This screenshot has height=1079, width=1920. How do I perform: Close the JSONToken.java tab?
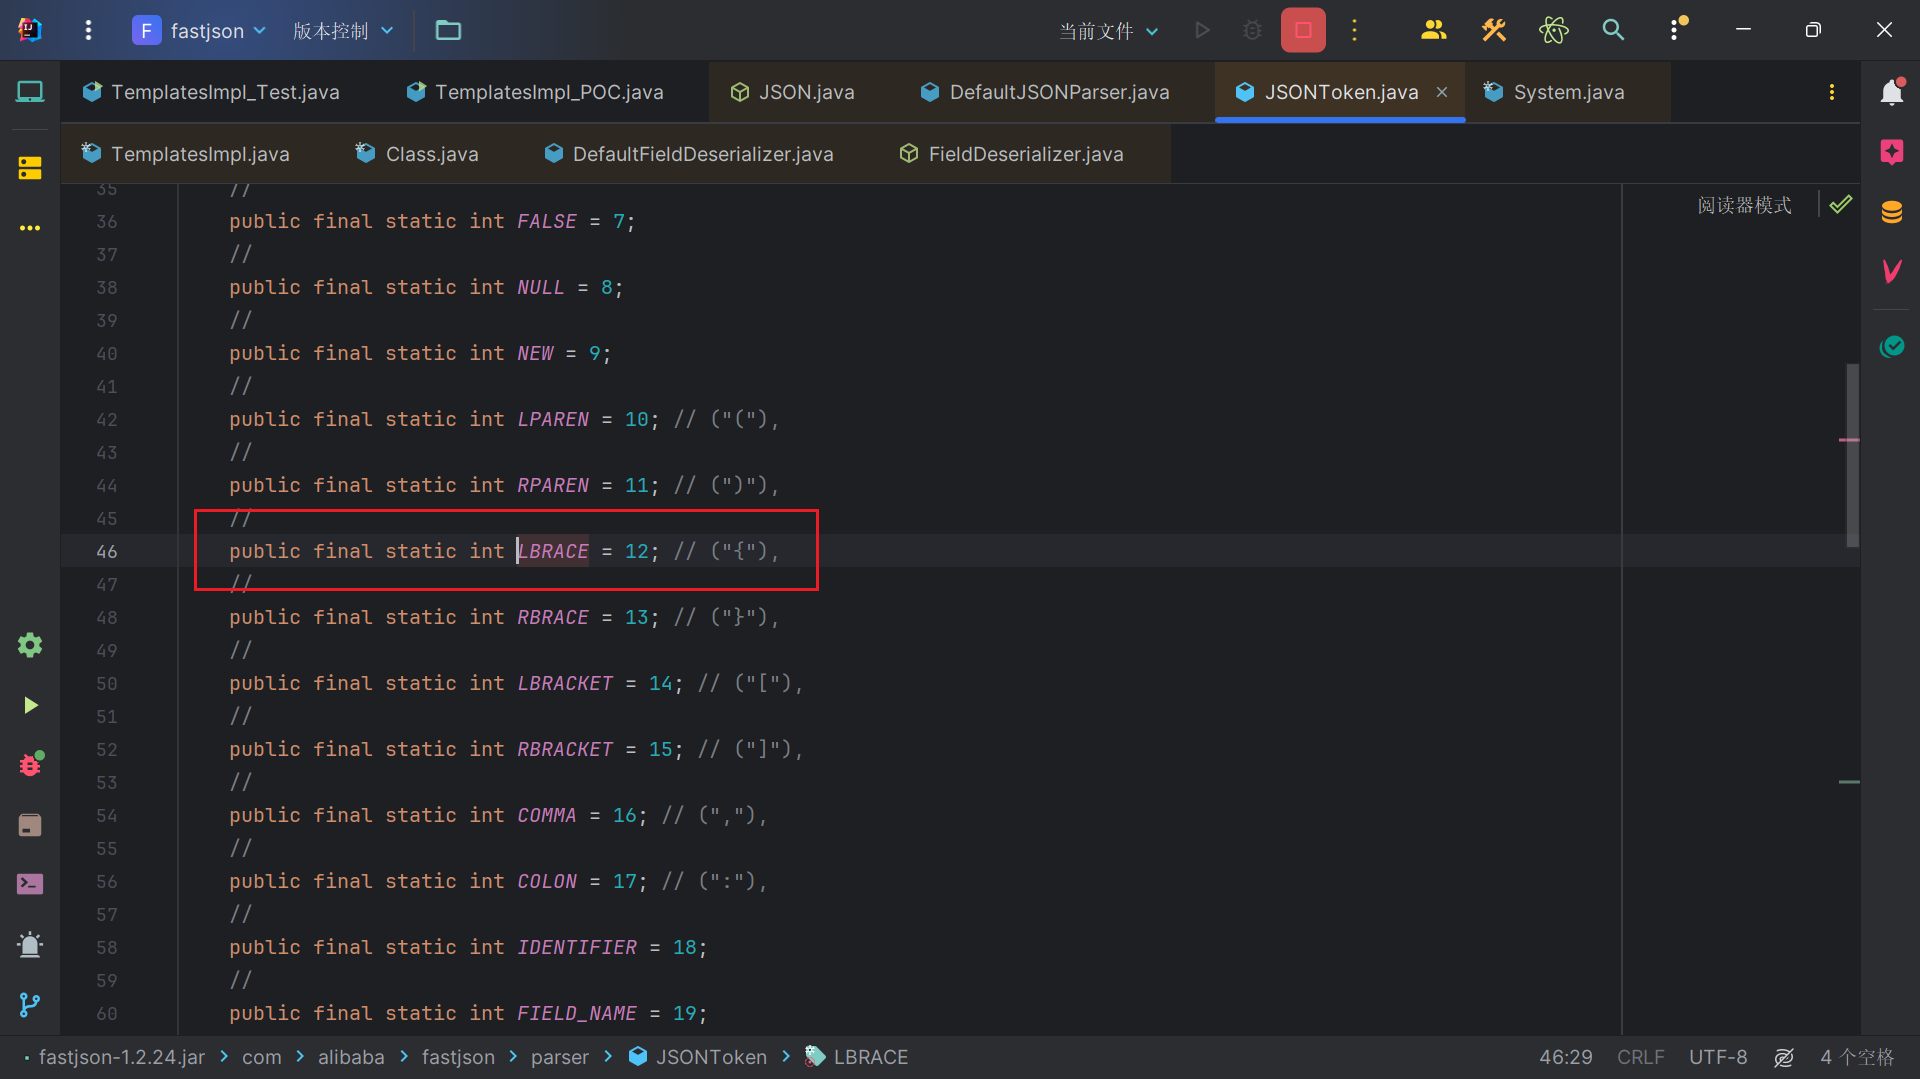tap(1442, 92)
